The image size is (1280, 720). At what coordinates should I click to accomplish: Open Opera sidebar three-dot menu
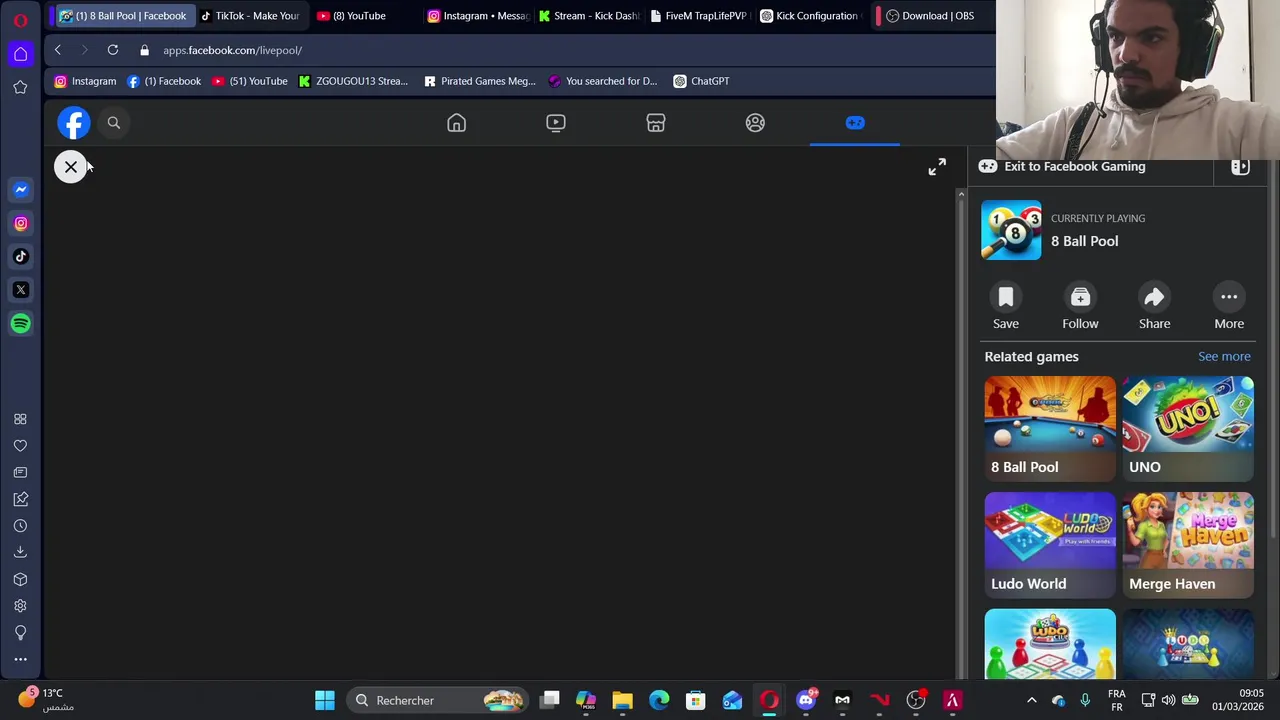(20, 659)
